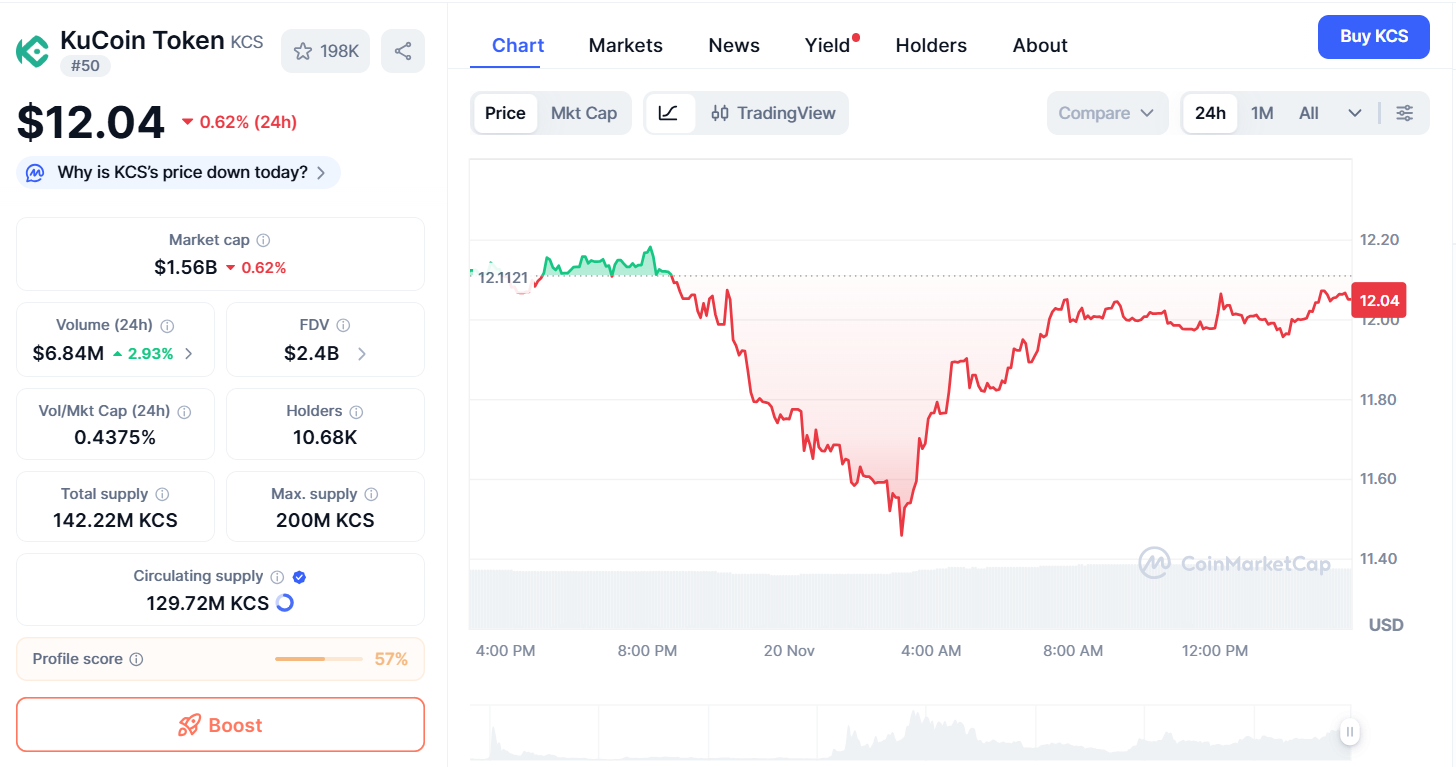This screenshot has height=767, width=1456.
Task: Open chart settings sliders icon
Action: click(x=1404, y=113)
